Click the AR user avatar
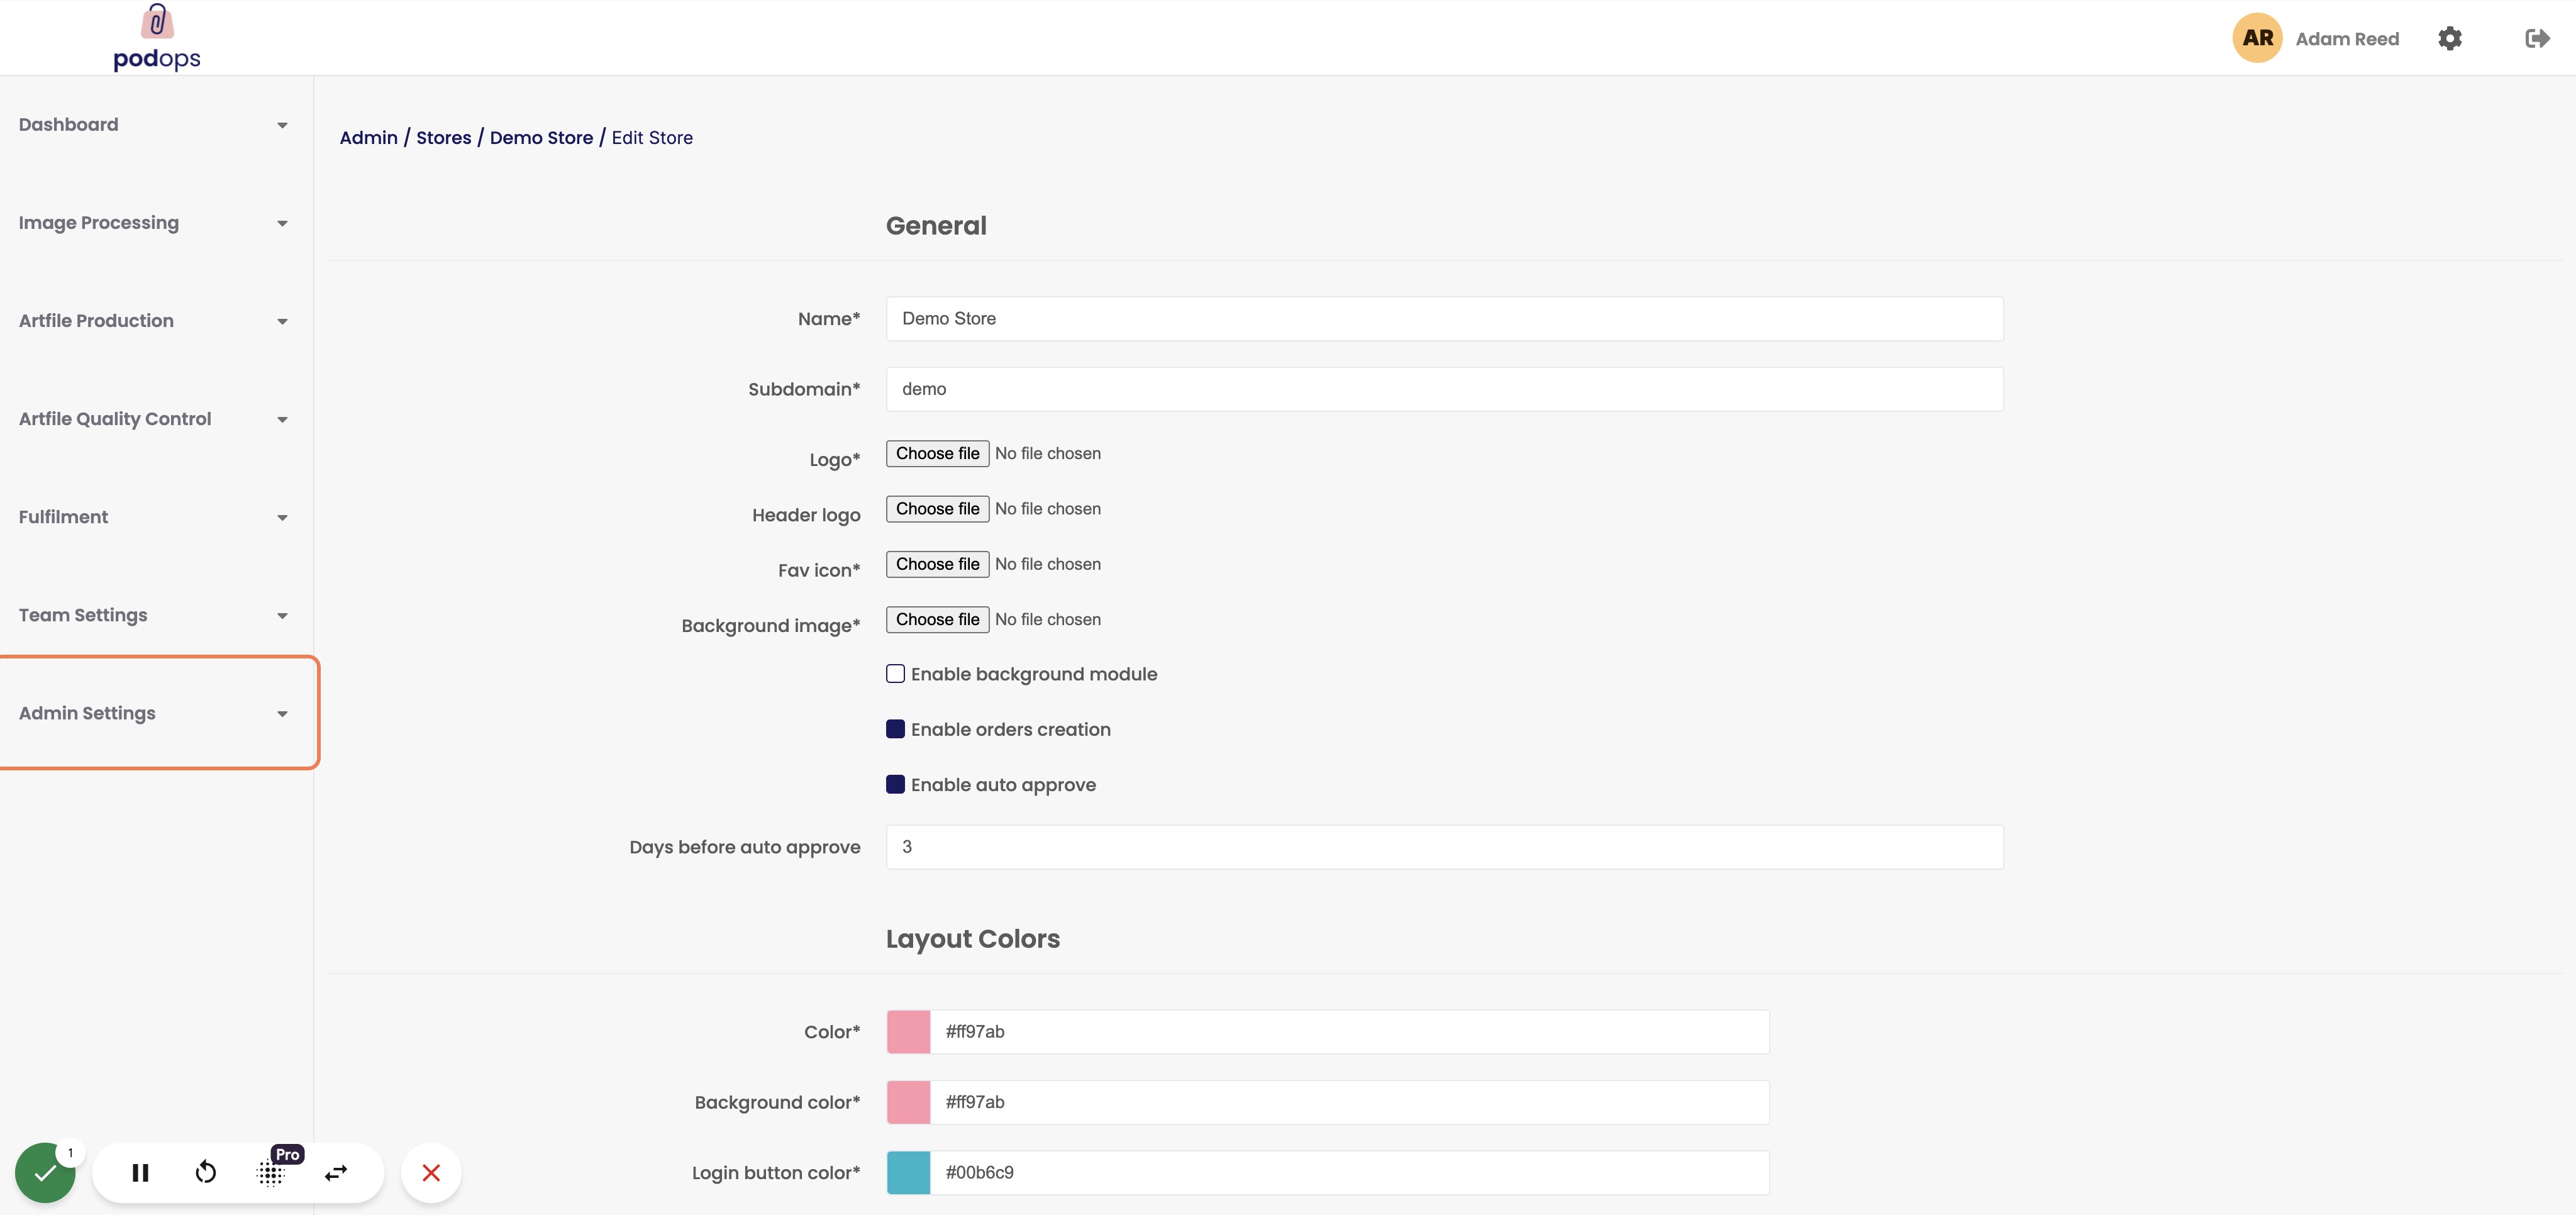 point(2257,38)
